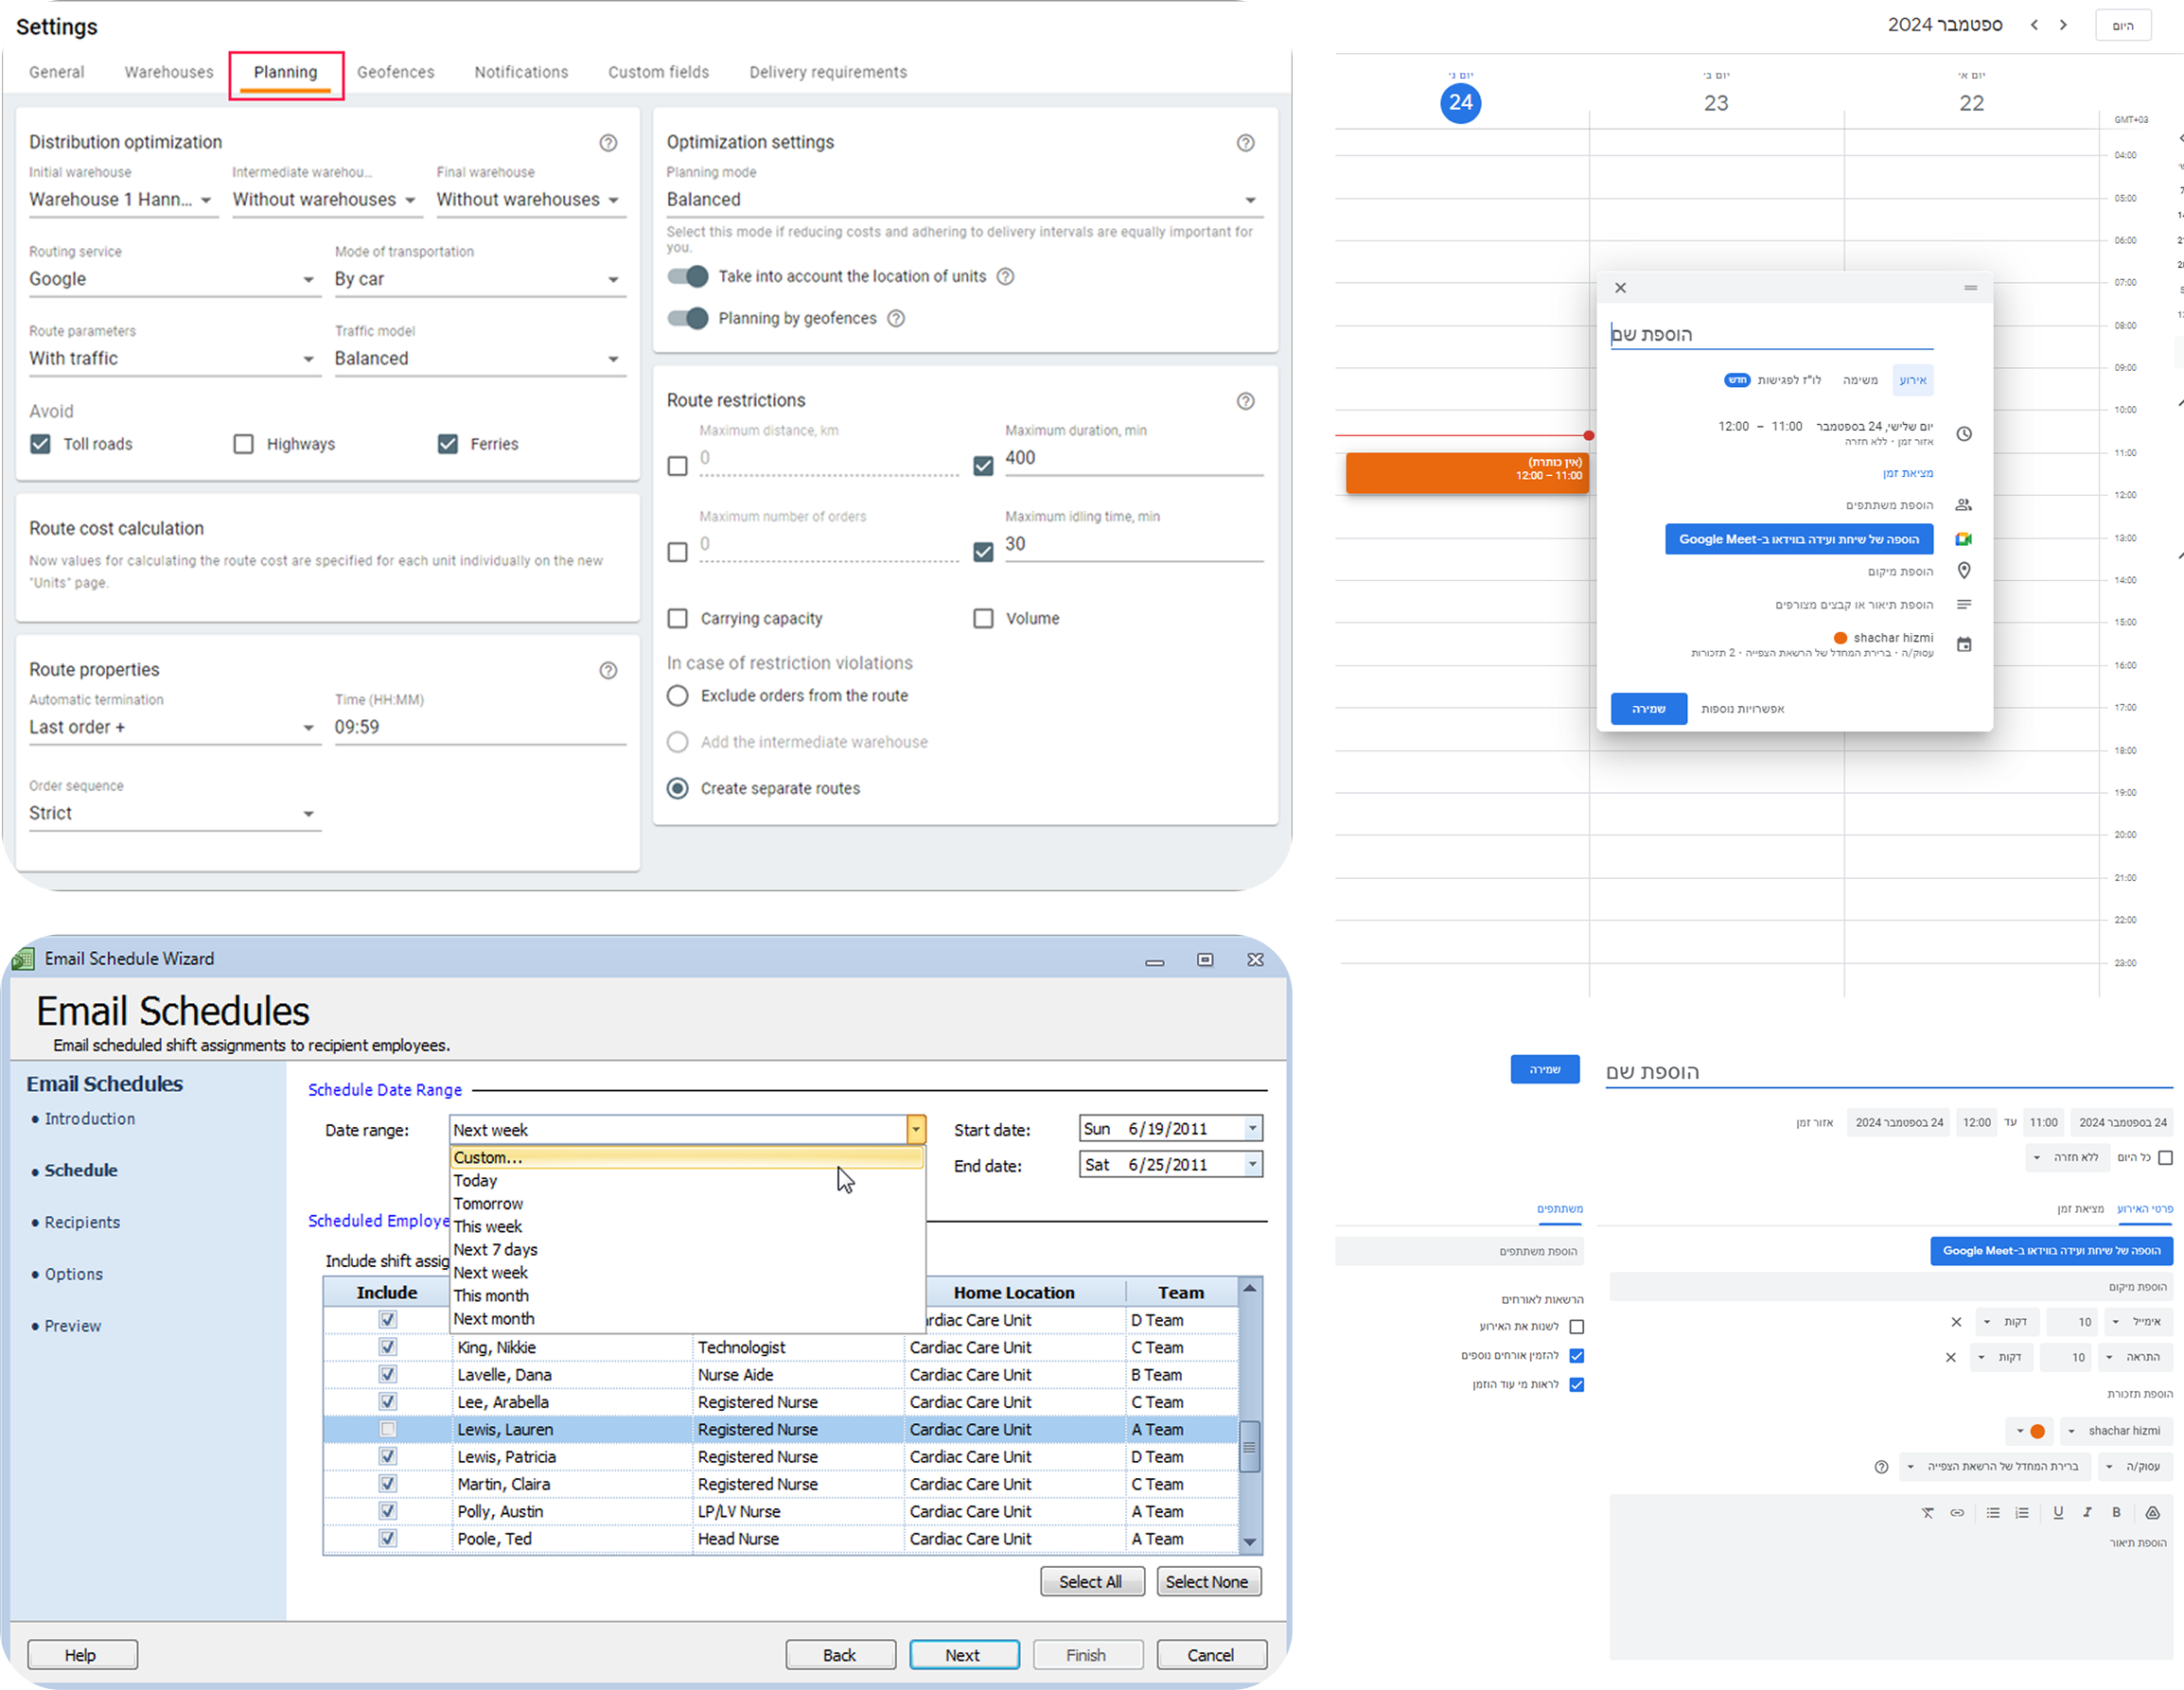Open Optimization settings help icon

1245,143
